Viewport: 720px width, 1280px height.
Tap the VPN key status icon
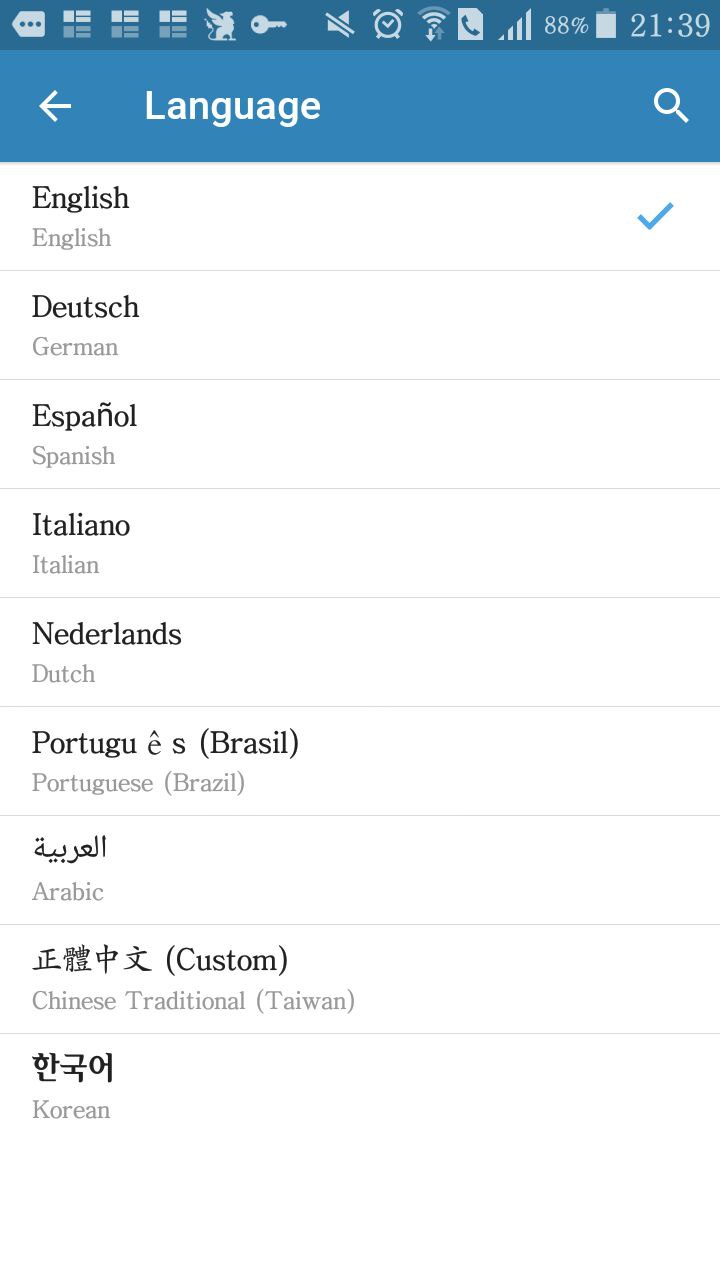click(268, 24)
